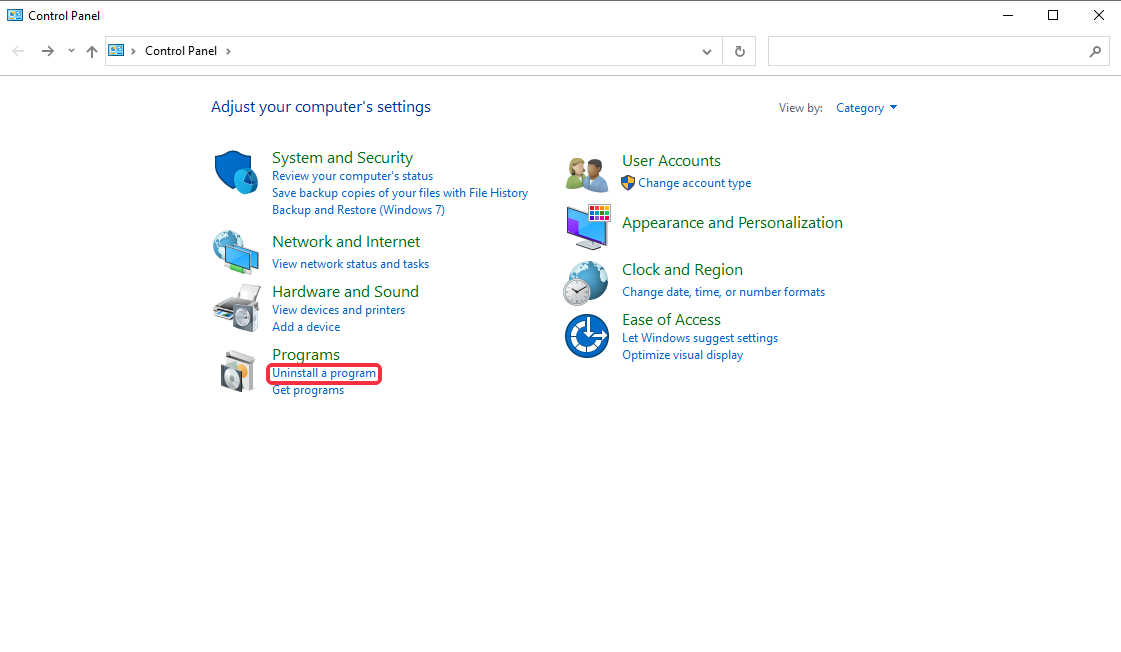1121x652 pixels.
Task: Open the User Accounts people icon
Action: [x=586, y=174]
